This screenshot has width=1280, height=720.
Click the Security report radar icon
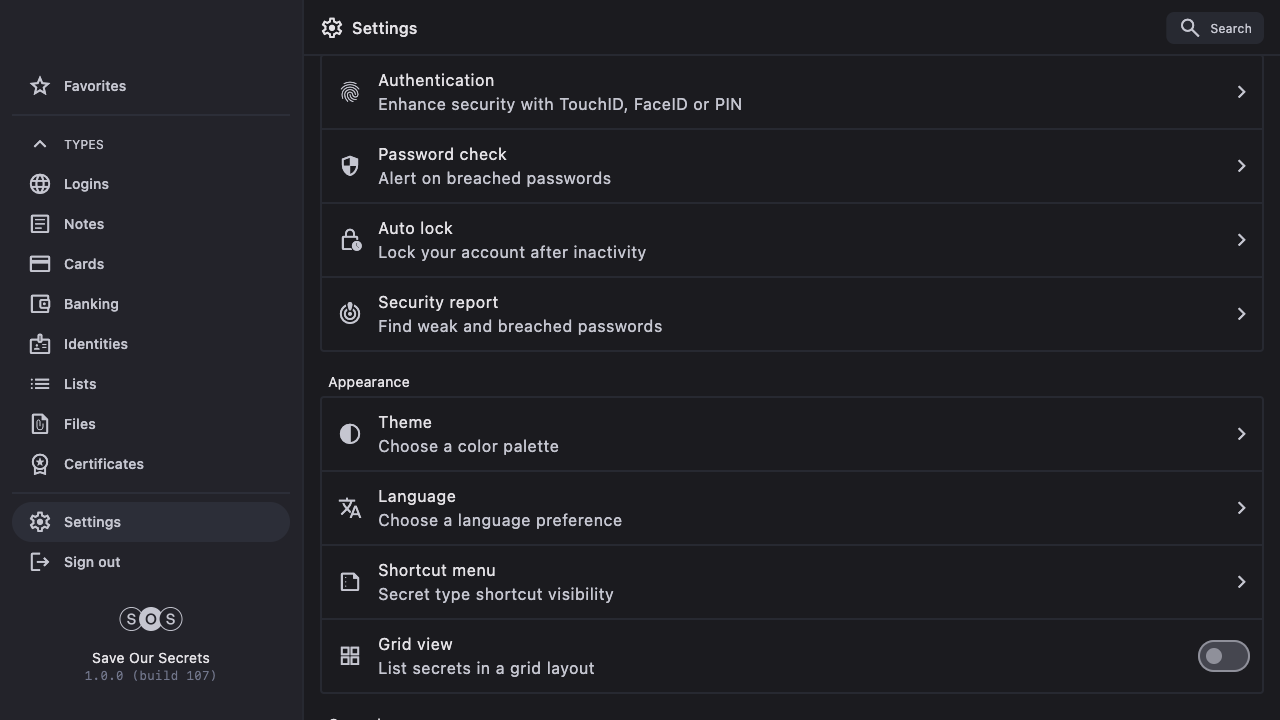[x=350, y=314]
